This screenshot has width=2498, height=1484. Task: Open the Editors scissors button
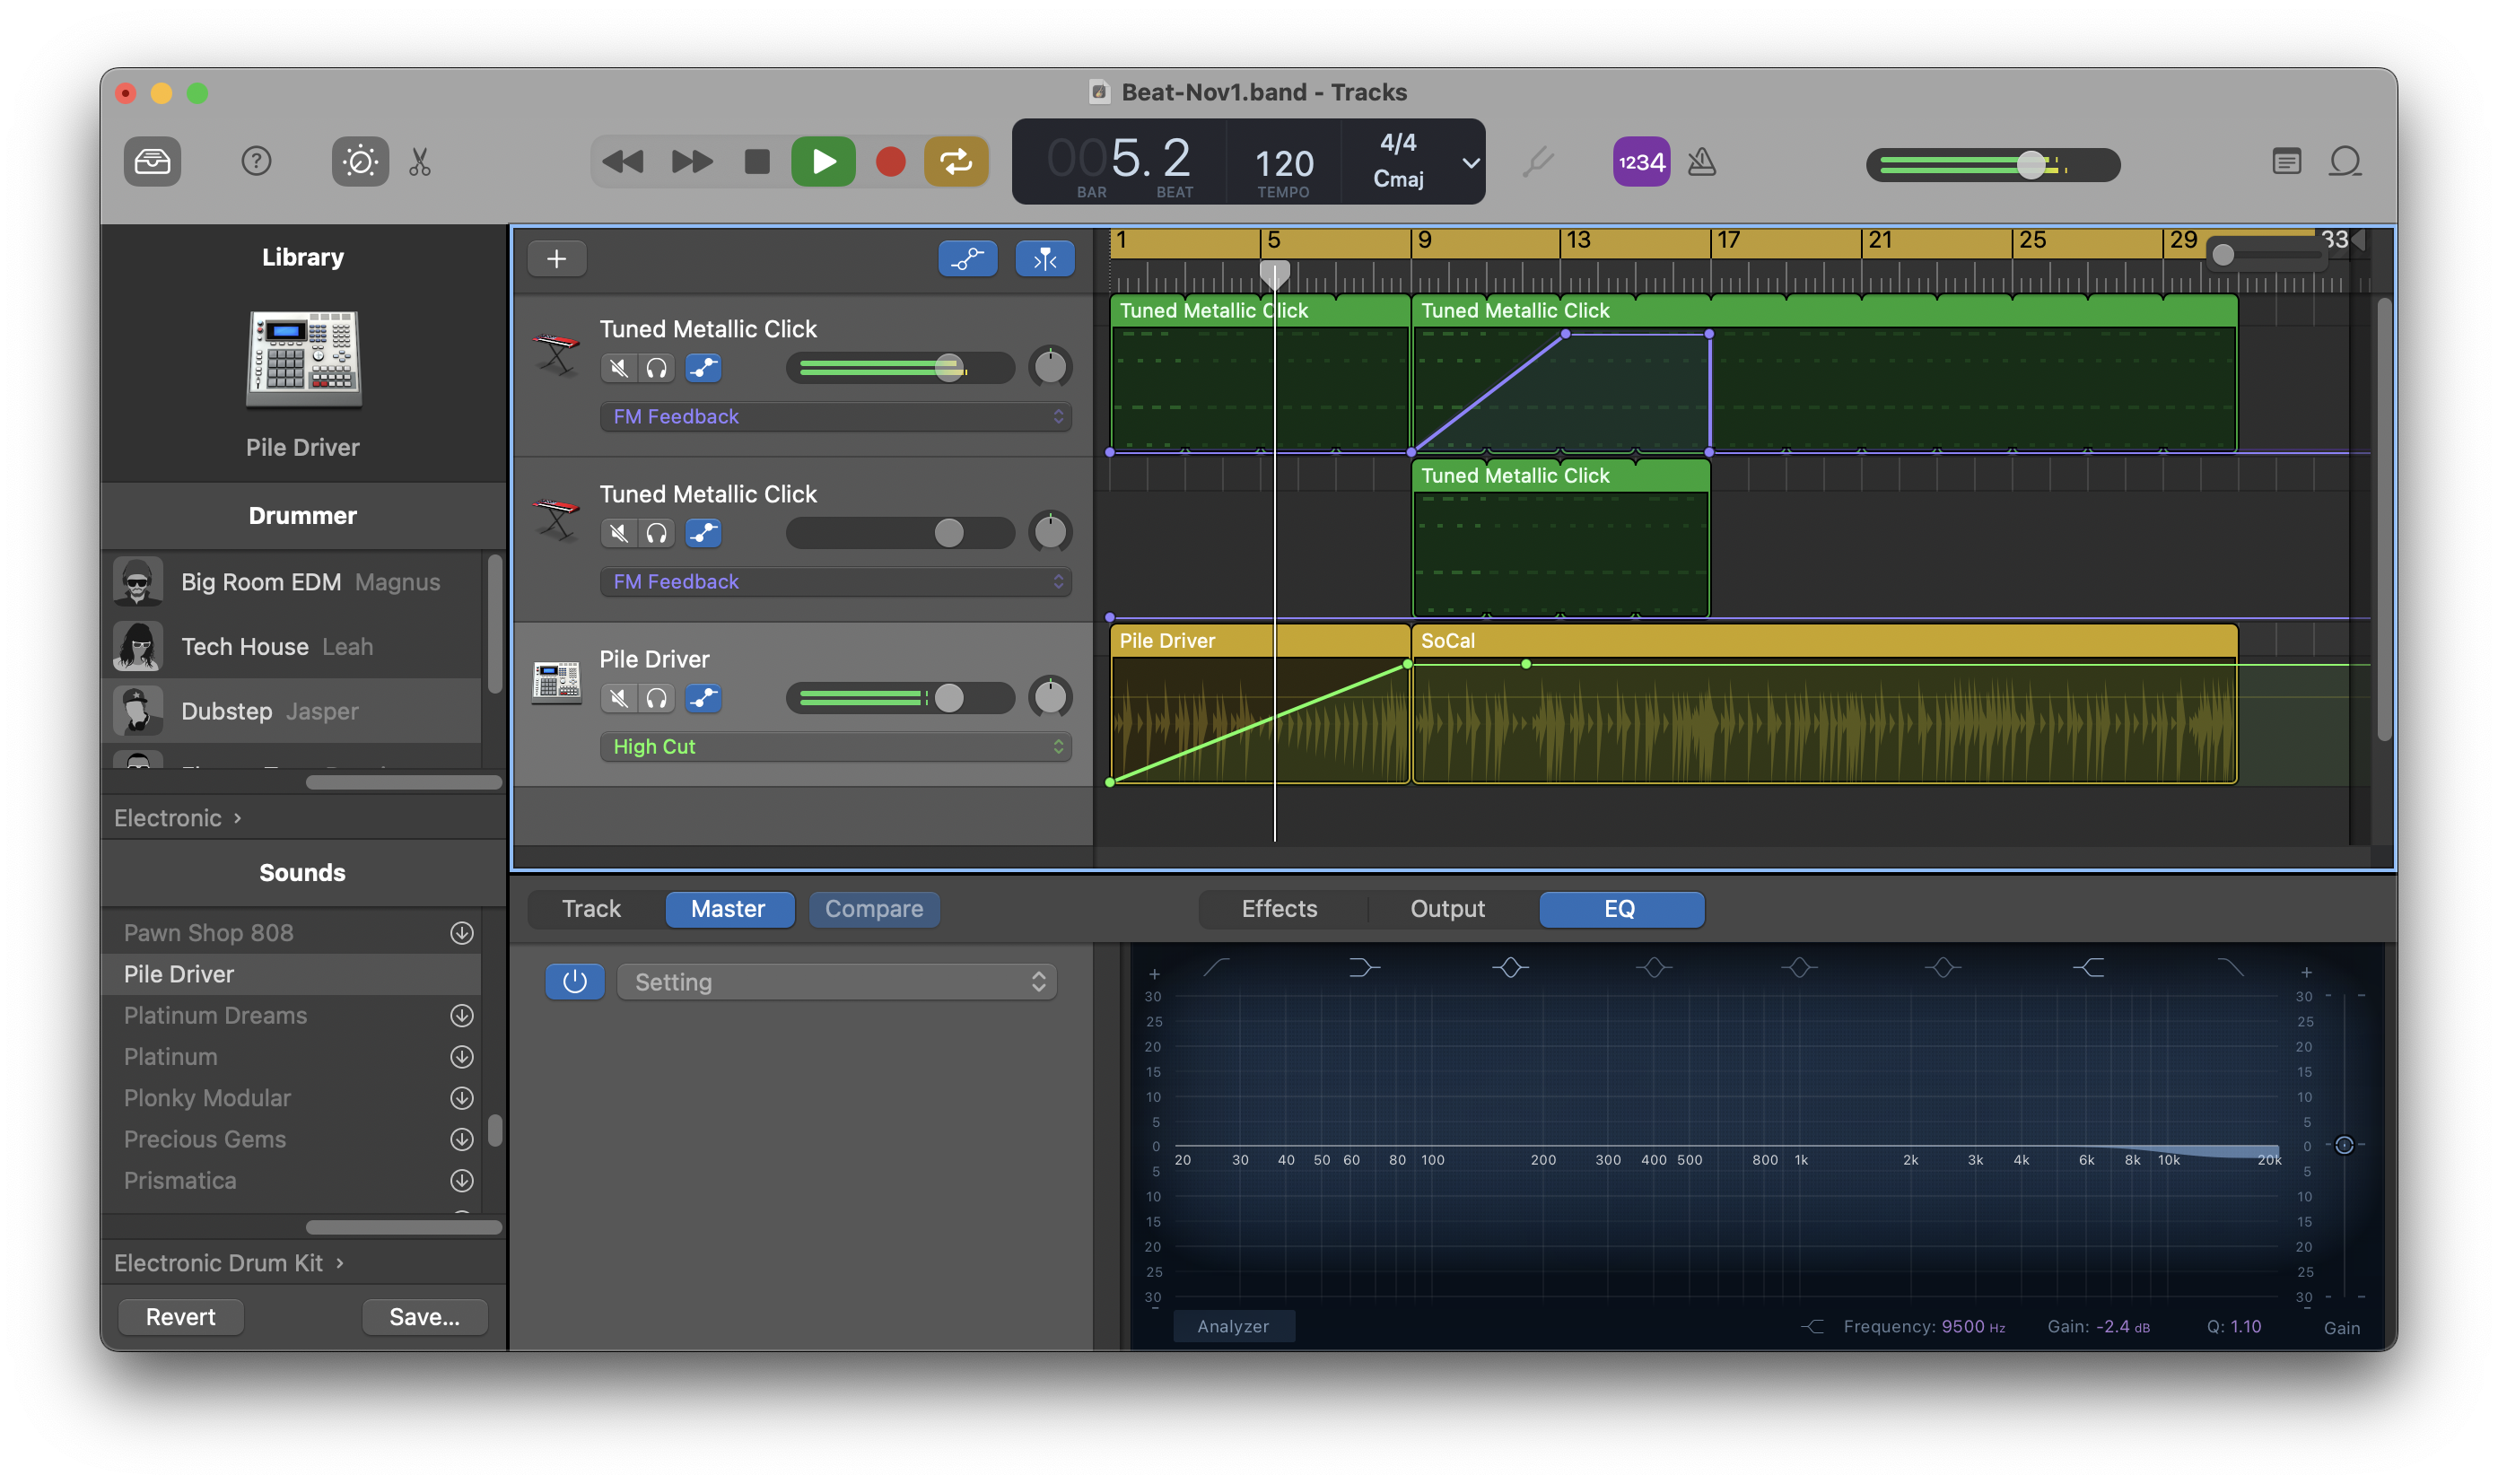coord(420,161)
